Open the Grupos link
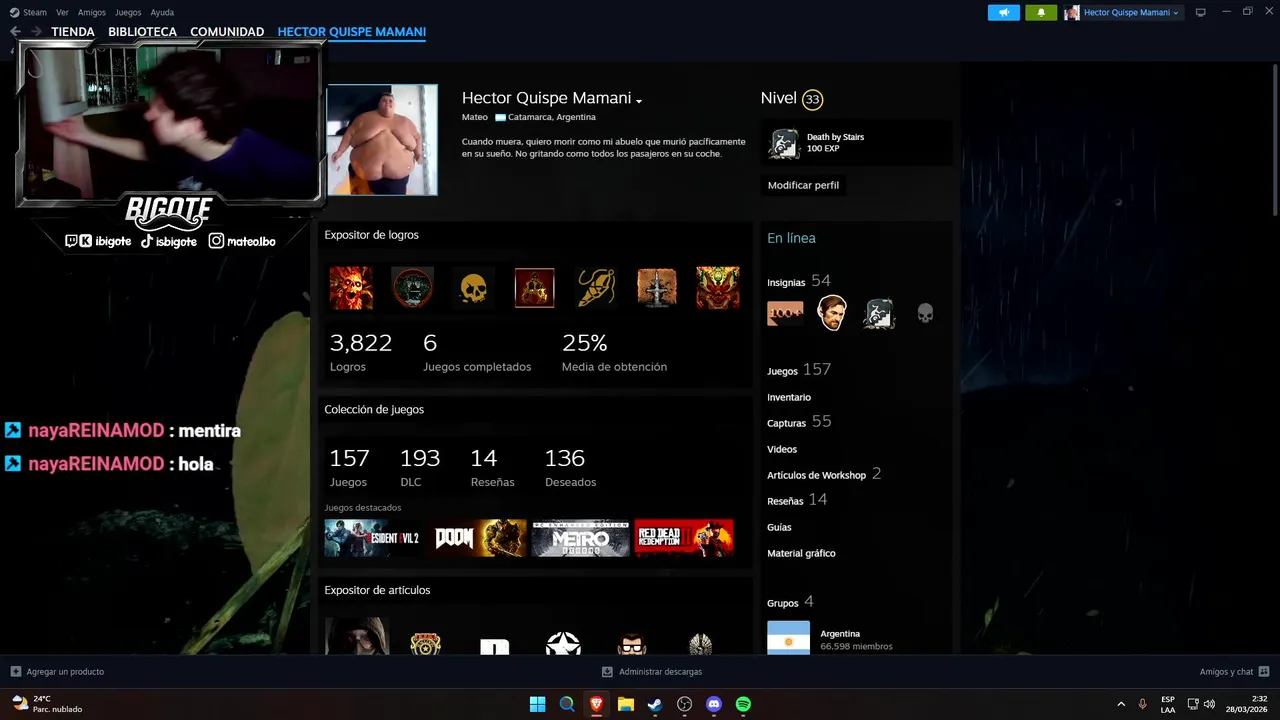The width and height of the screenshot is (1280, 720). click(783, 603)
